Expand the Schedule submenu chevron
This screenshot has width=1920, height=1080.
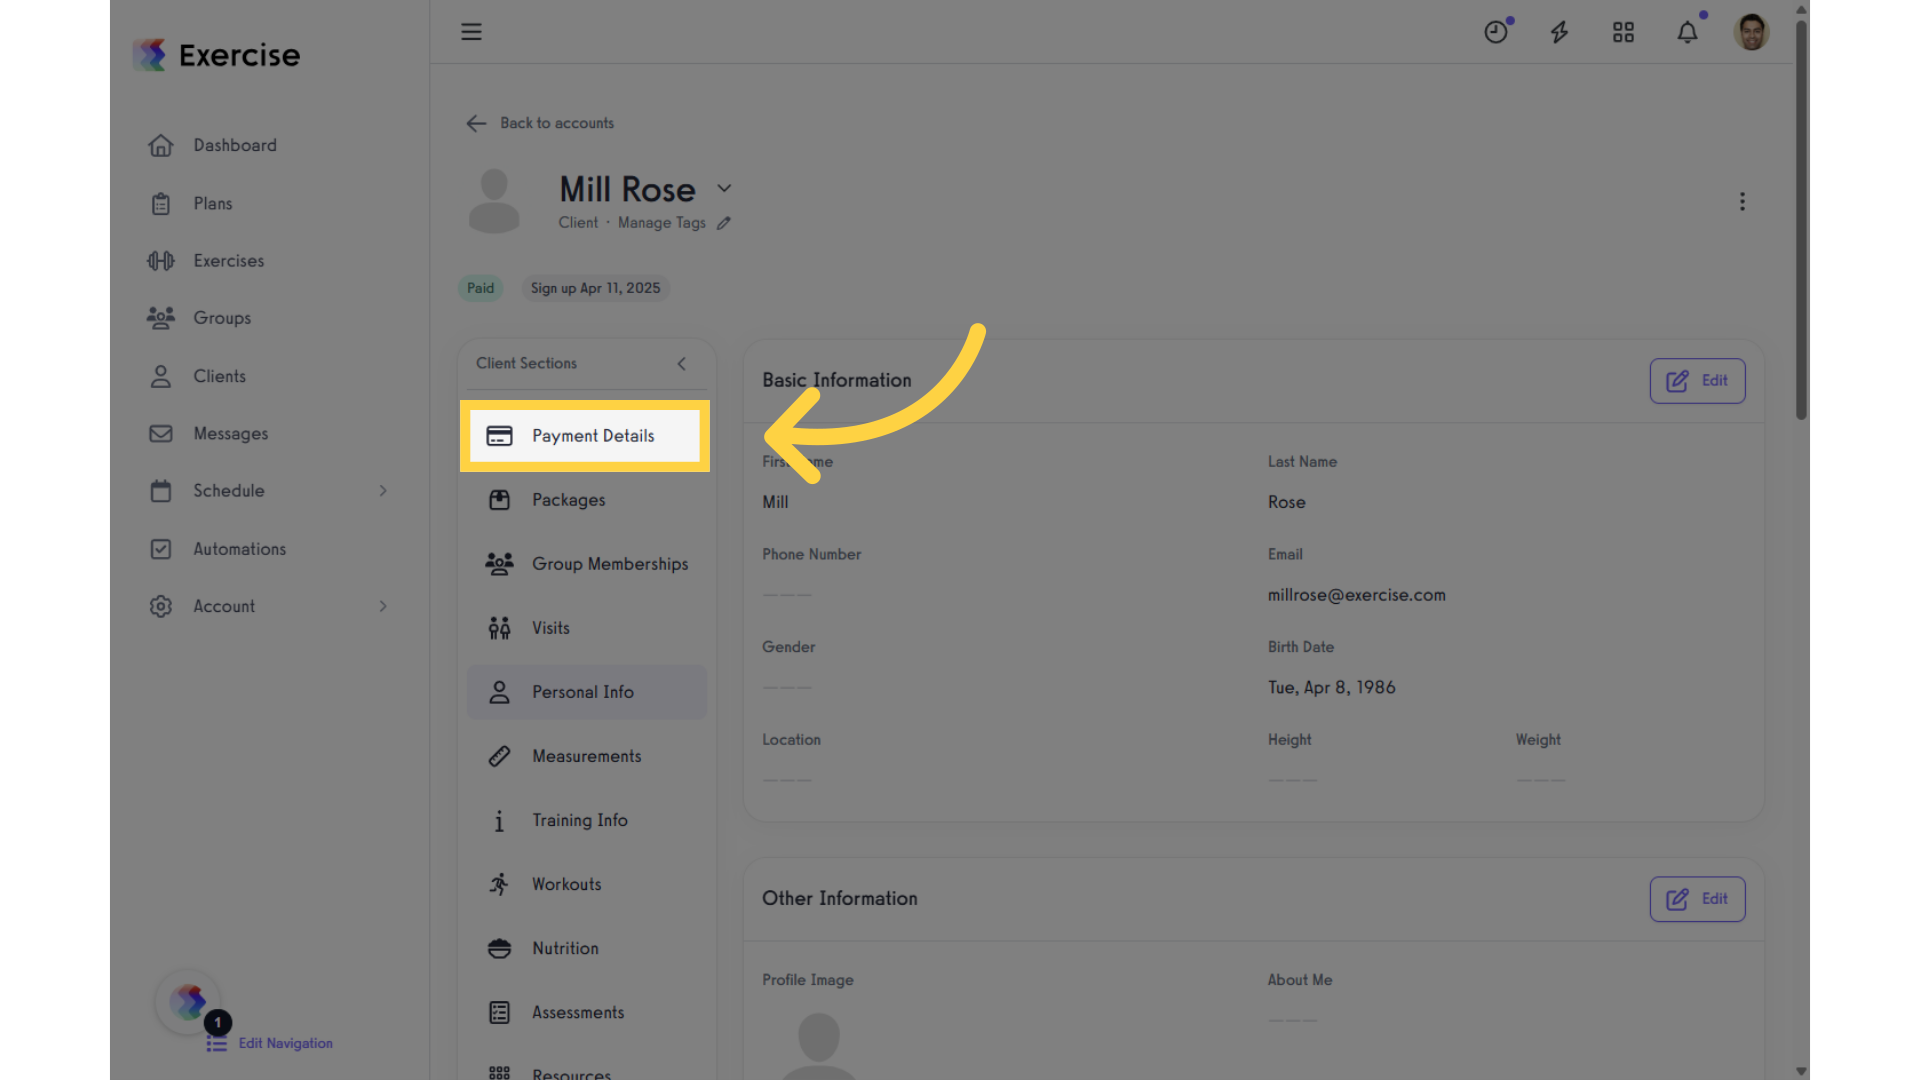coord(383,491)
